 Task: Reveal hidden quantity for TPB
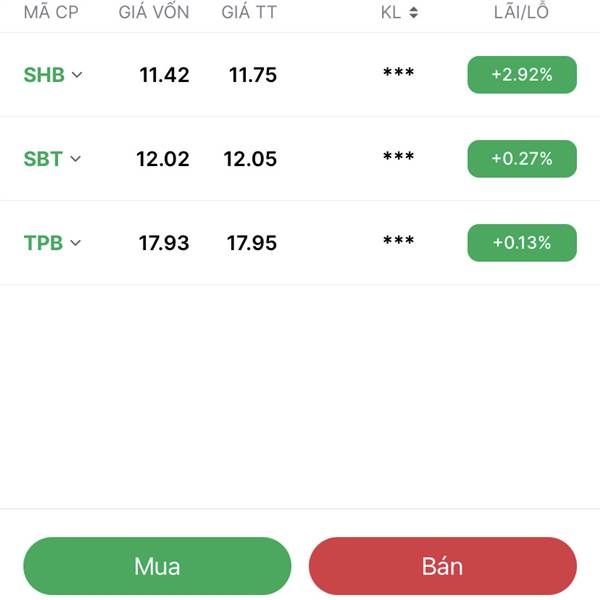pyautogui.click(x=398, y=241)
